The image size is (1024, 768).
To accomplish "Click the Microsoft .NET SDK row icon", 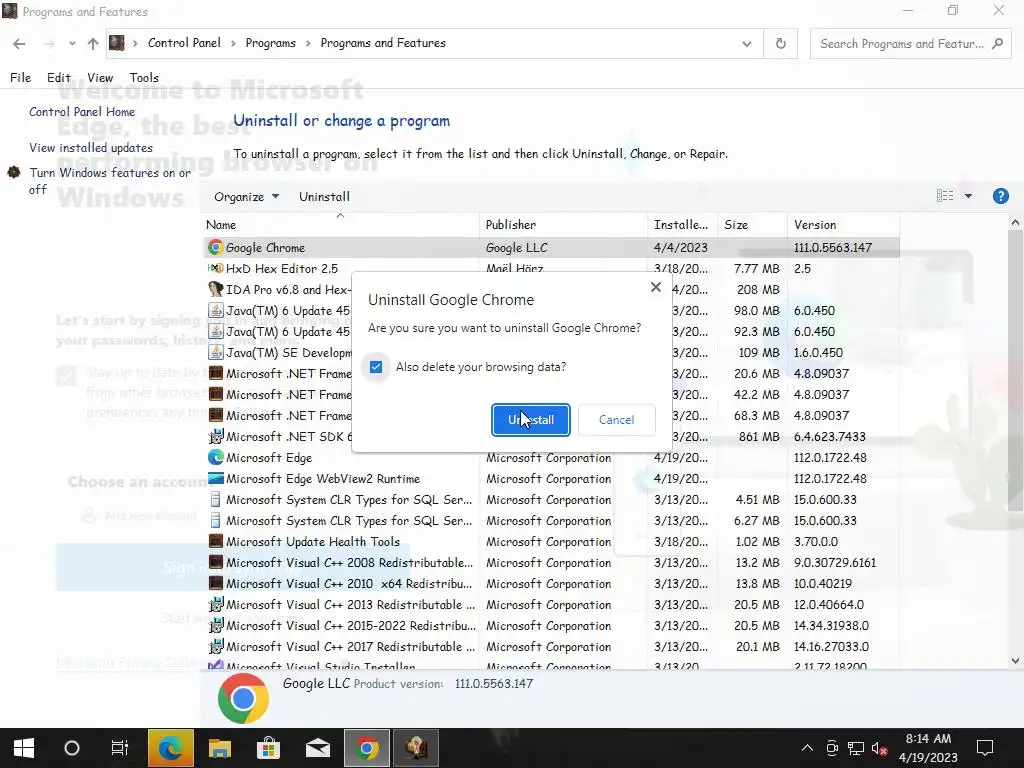I will tap(215, 436).
